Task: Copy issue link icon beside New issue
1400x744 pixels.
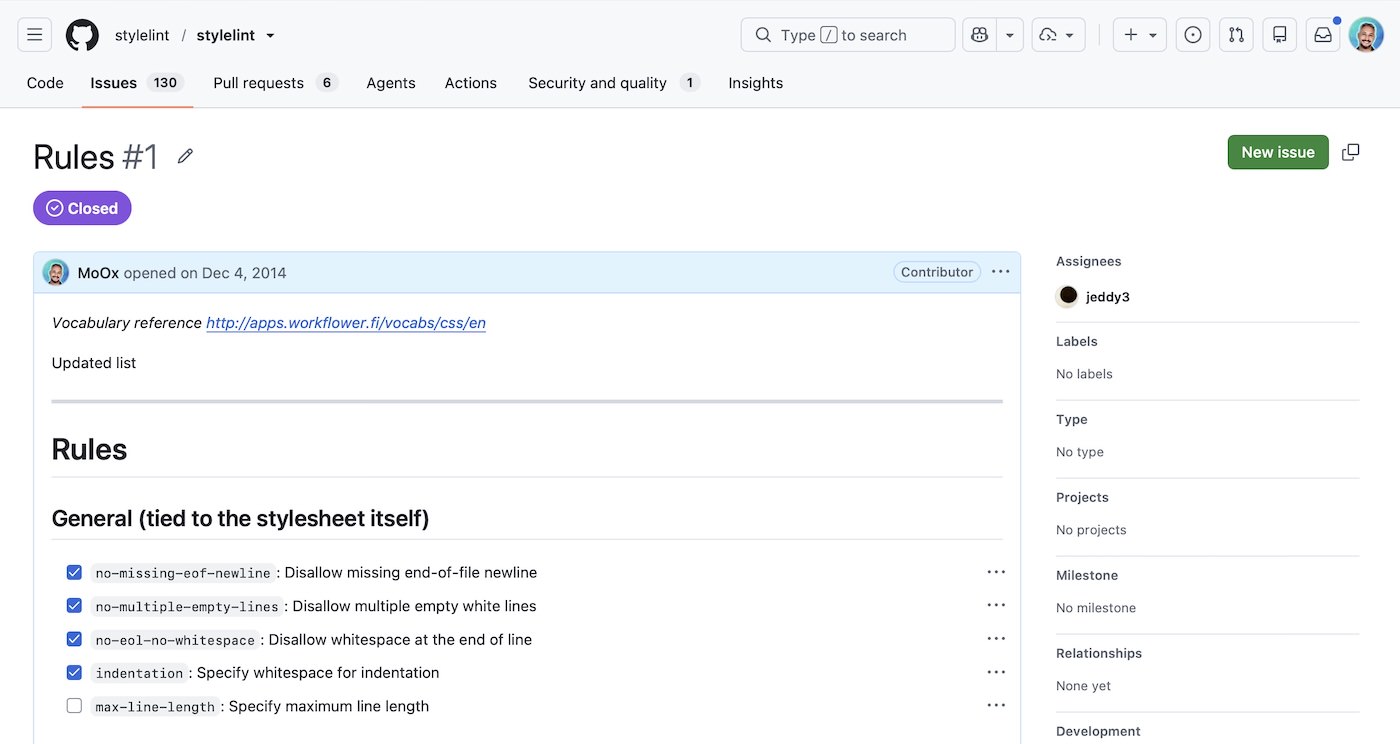Action: [x=1351, y=152]
